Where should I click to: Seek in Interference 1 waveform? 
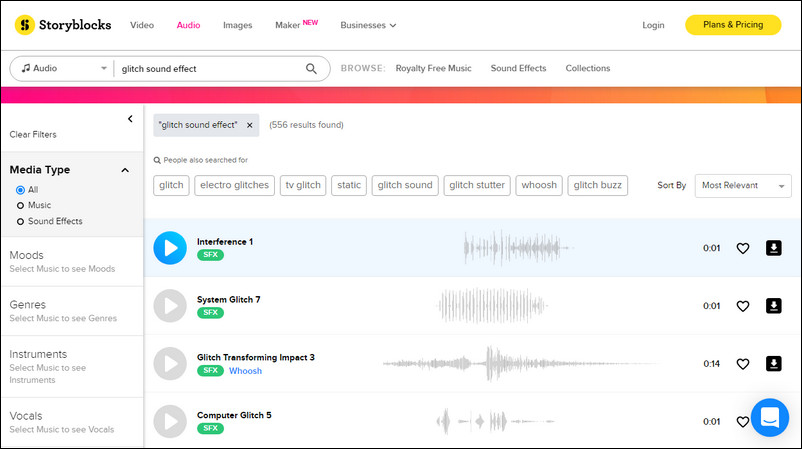click(x=518, y=248)
